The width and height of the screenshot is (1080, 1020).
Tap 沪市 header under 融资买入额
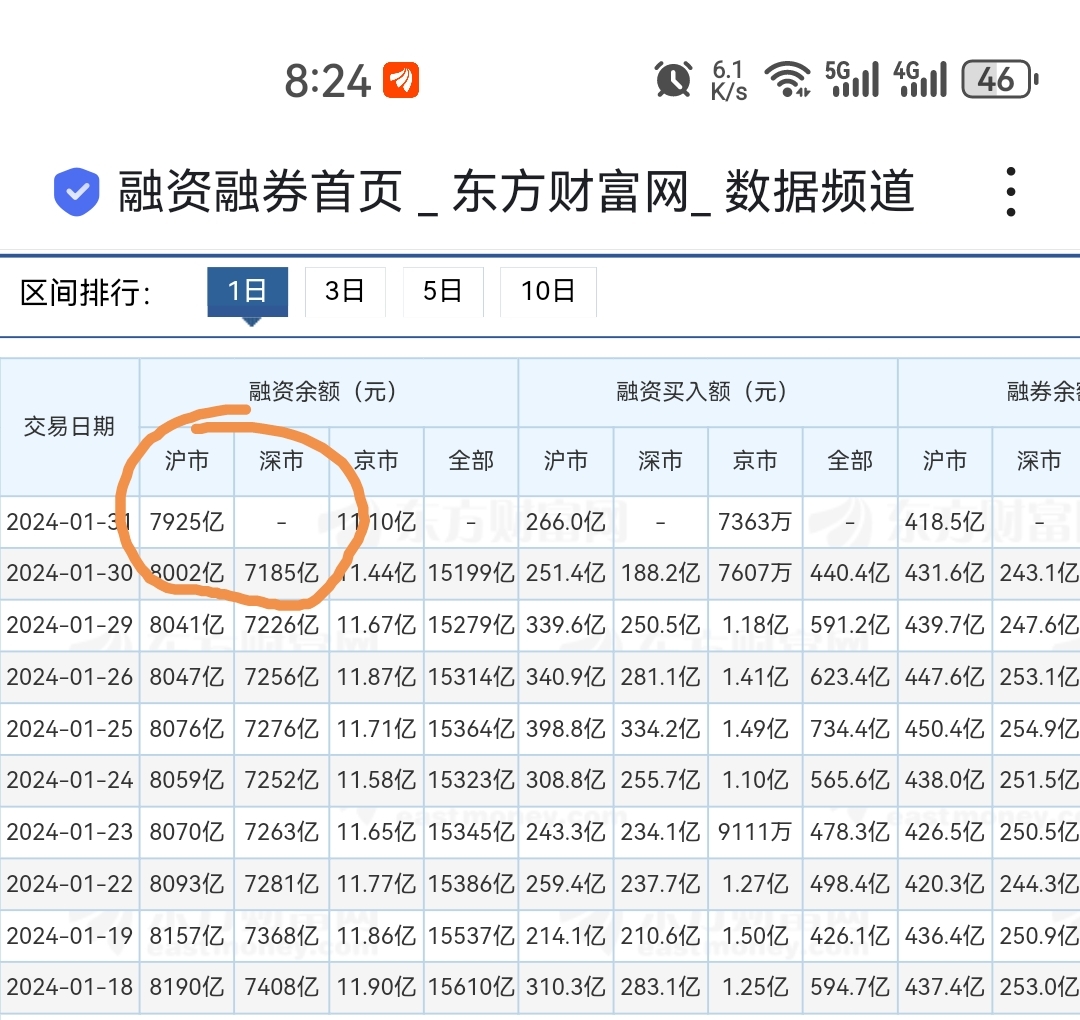(565, 460)
